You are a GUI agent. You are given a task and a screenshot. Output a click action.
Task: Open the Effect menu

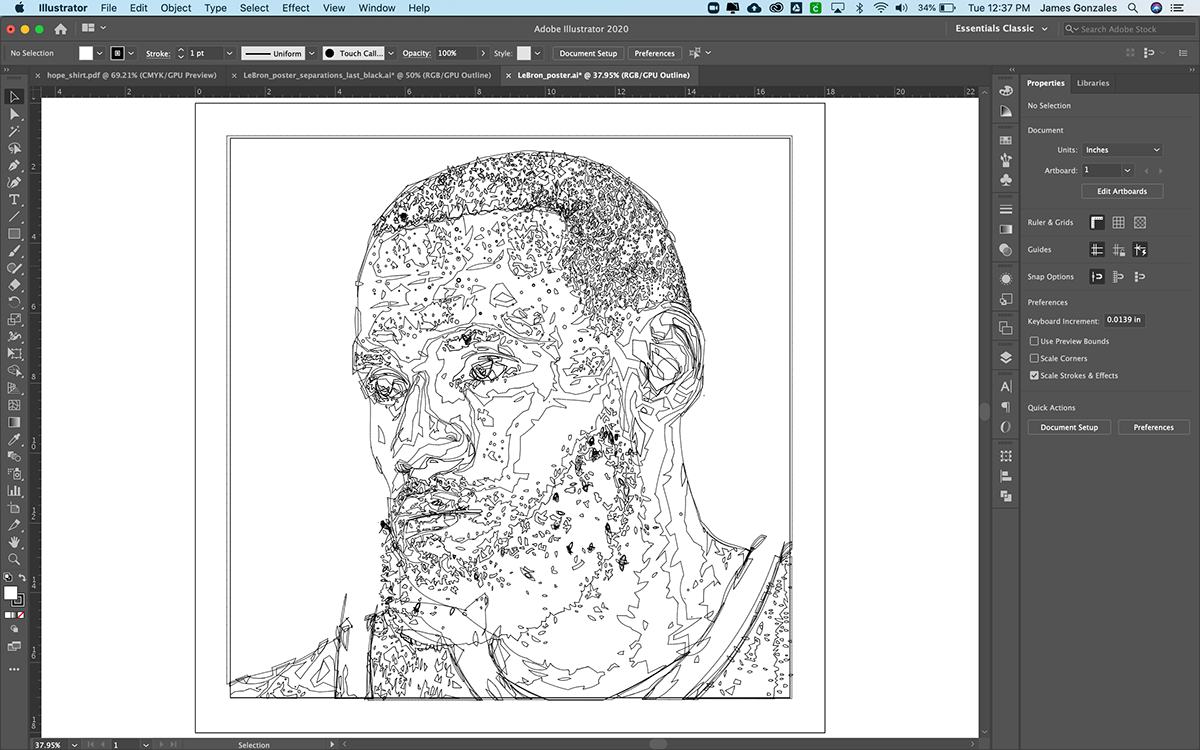pos(295,8)
